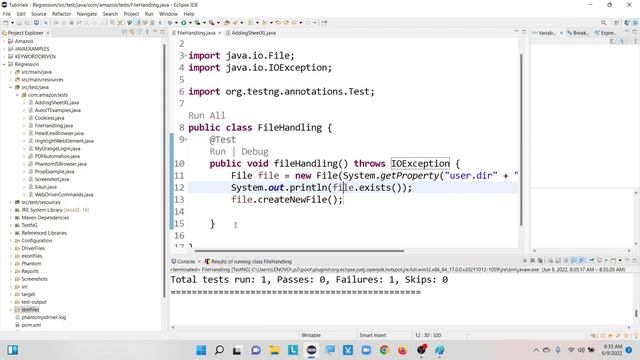Expand the Maven Dependencies node
The width and height of the screenshot is (640, 360).
[x=11, y=218]
